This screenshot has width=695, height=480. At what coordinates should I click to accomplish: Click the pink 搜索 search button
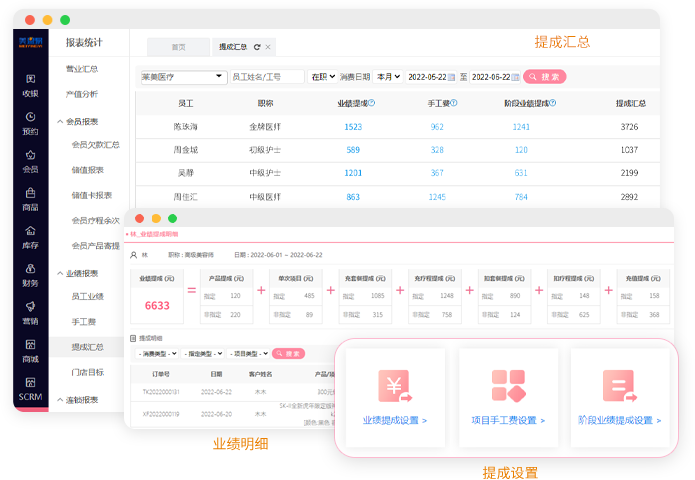tap(545, 77)
